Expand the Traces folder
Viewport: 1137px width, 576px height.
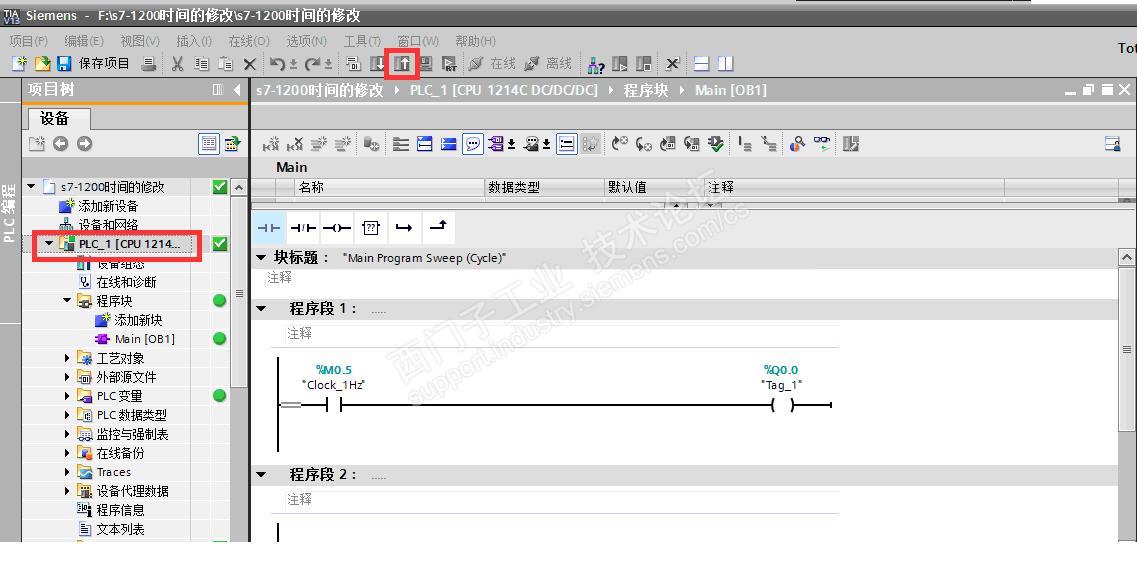(x=67, y=472)
